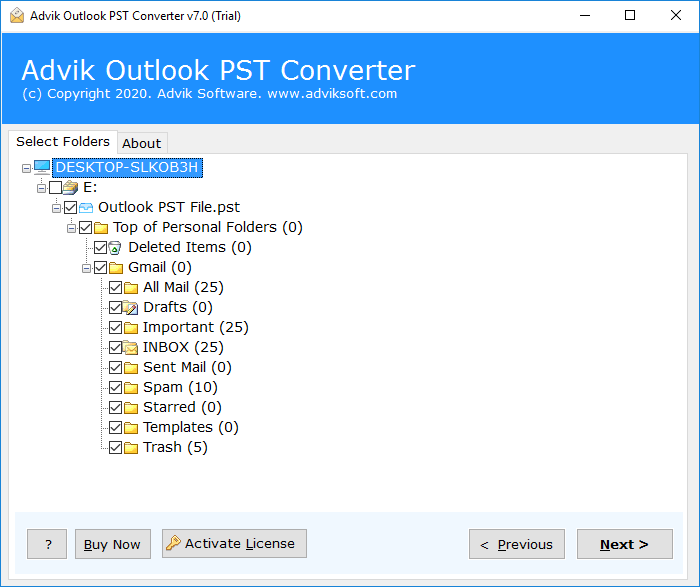
Task: Go back with the Previous button
Action: pos(517,544)
